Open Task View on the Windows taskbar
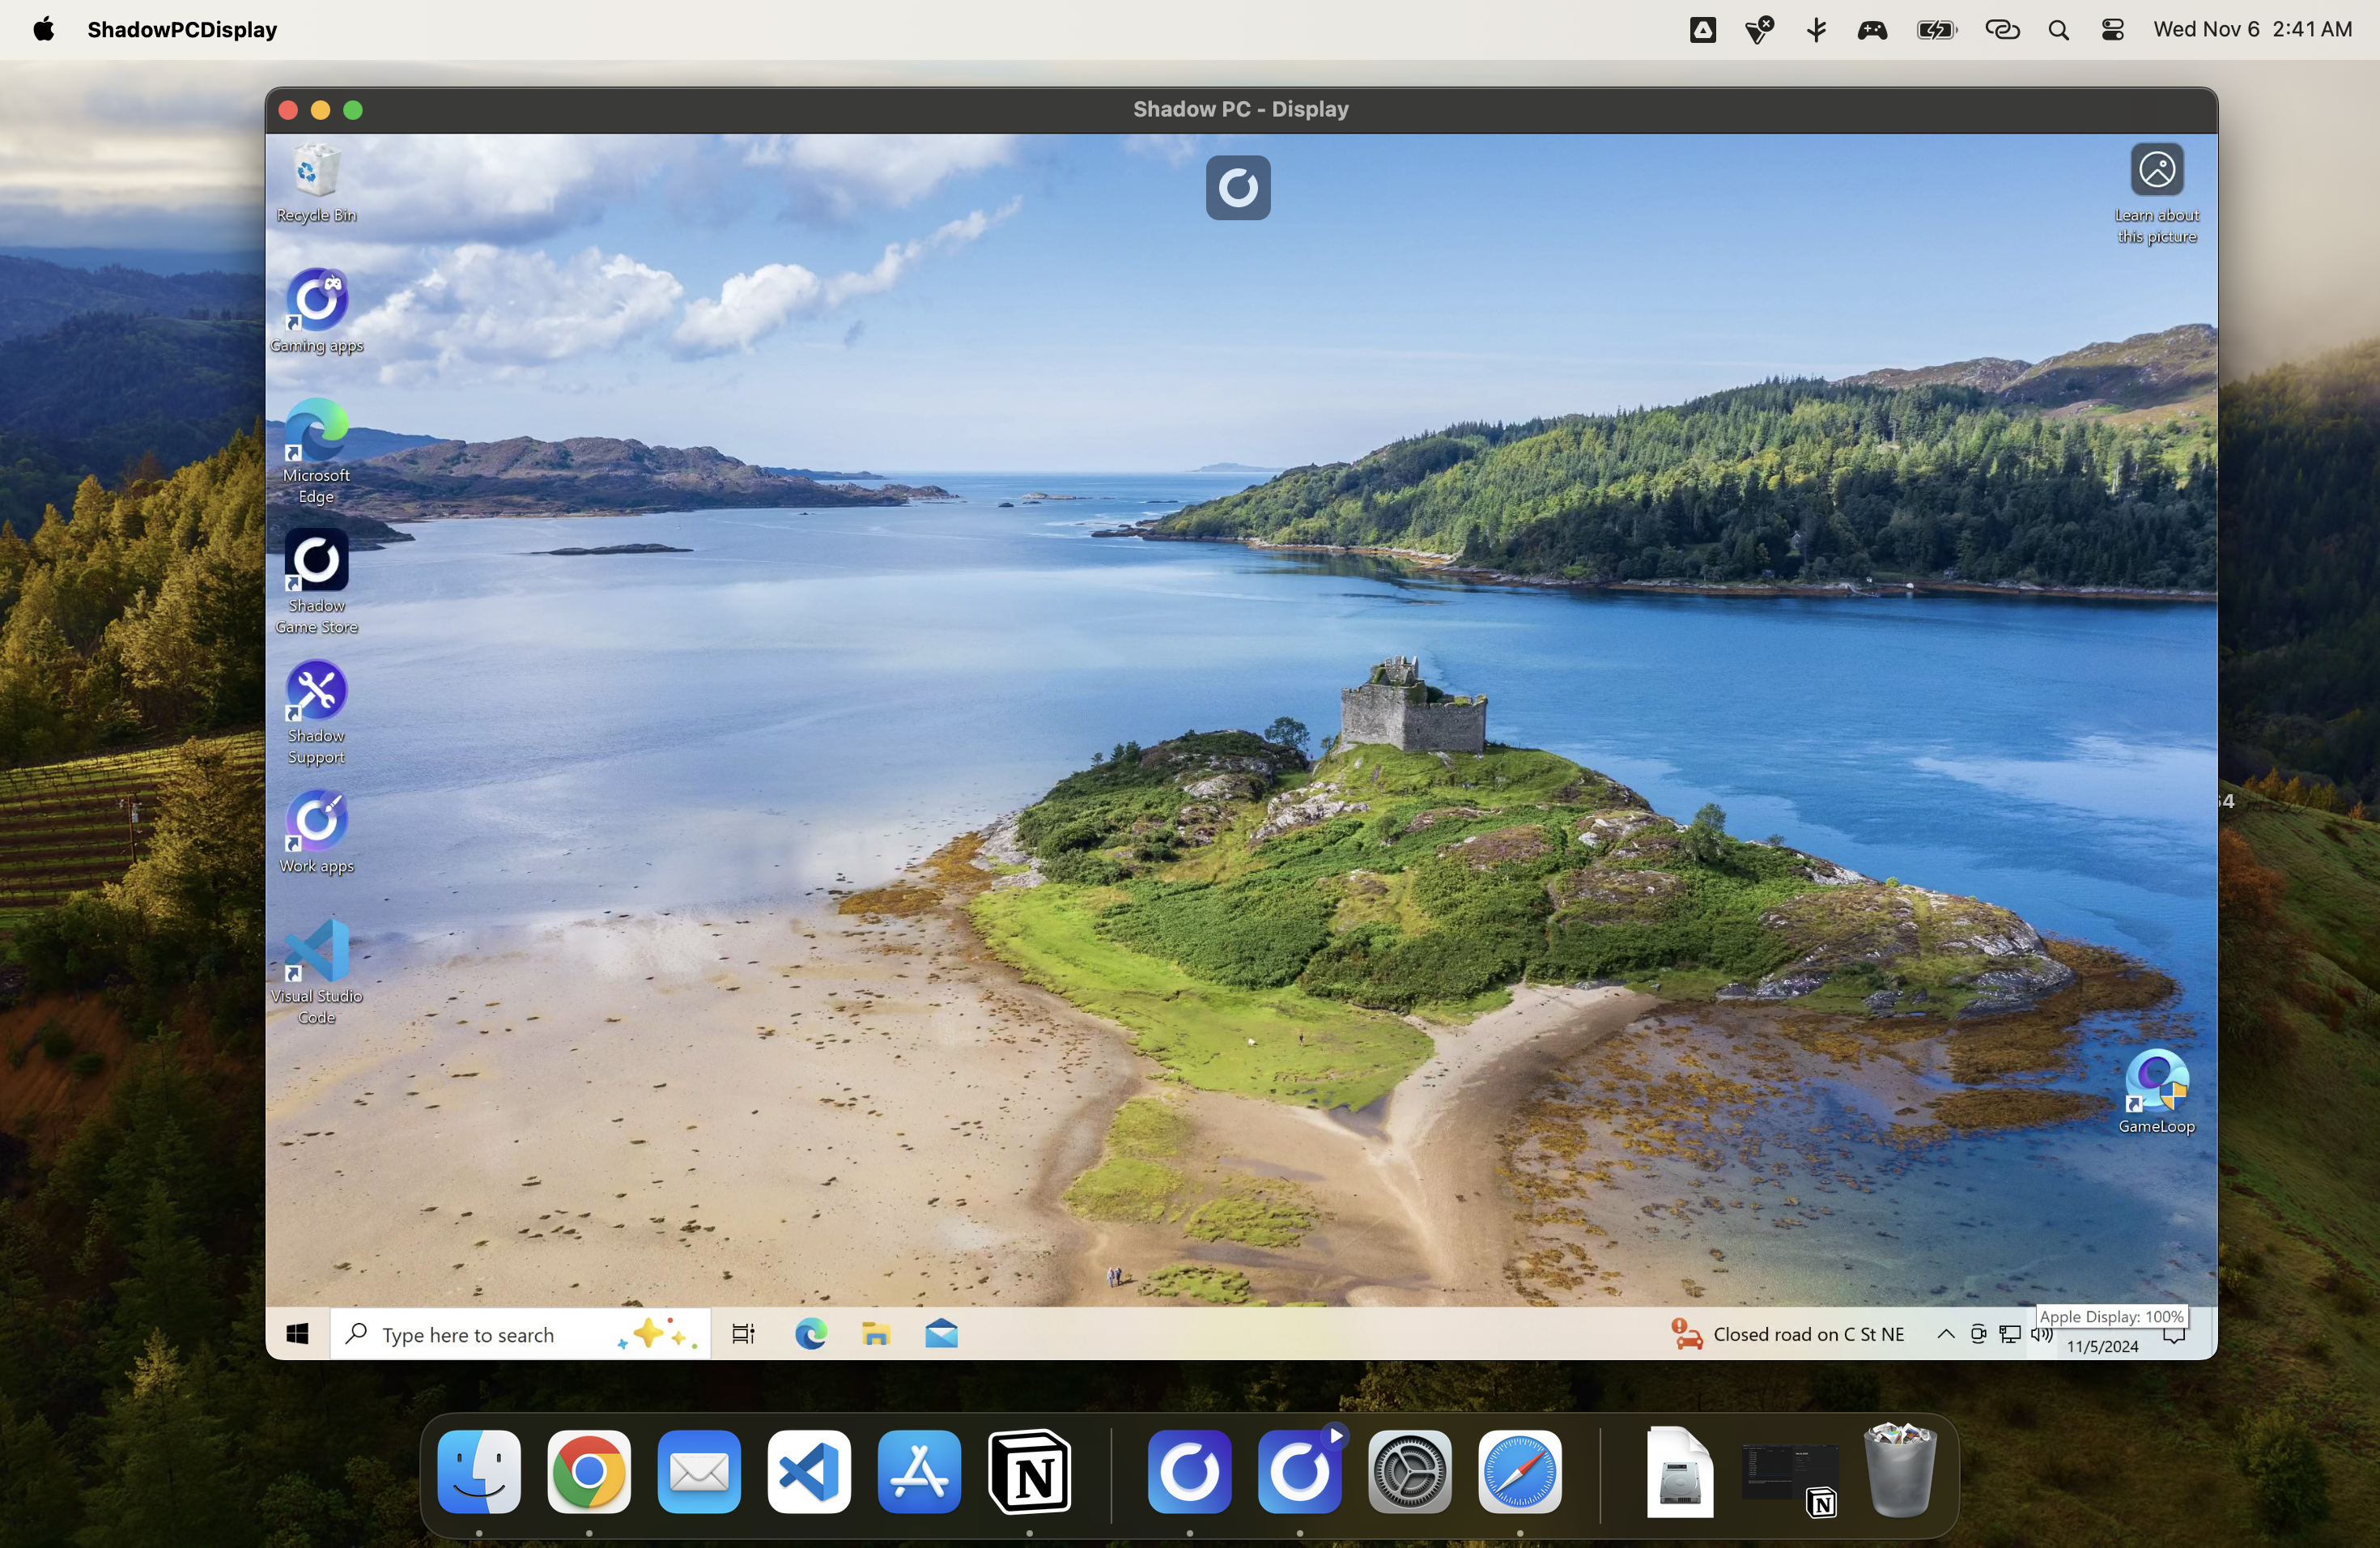This screenshot has width=2380, height=1548. click(743, 1334)
